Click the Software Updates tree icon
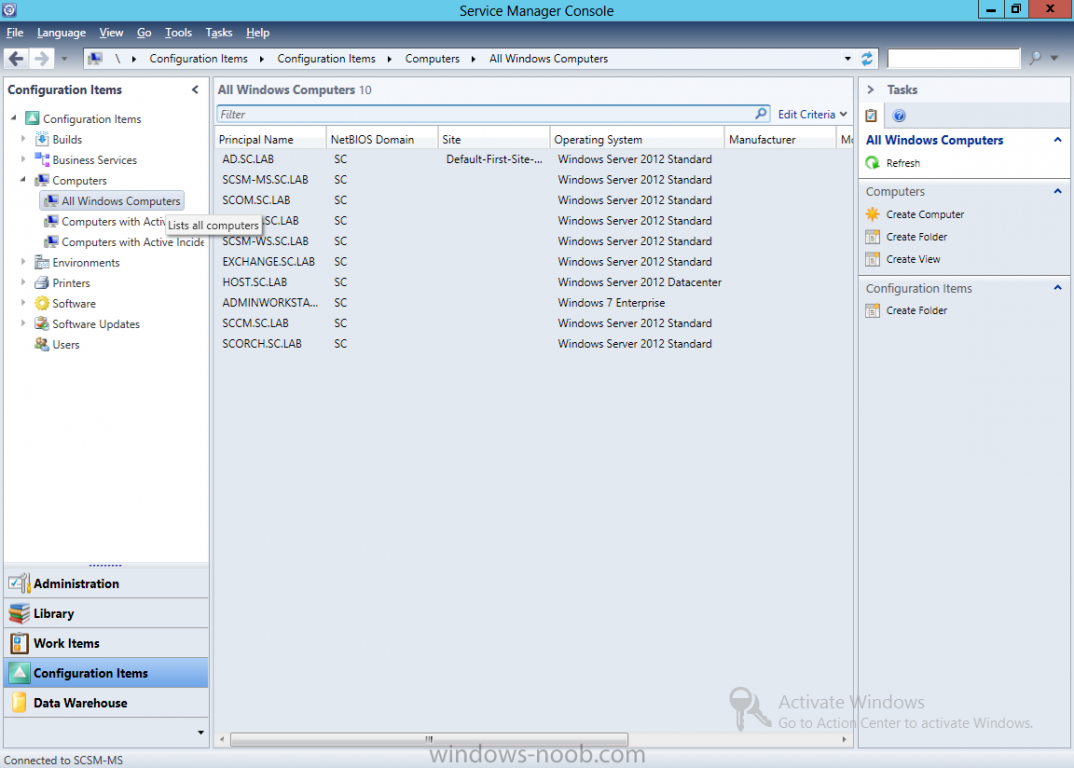The image size is (1074, 768). coord(42,324)
